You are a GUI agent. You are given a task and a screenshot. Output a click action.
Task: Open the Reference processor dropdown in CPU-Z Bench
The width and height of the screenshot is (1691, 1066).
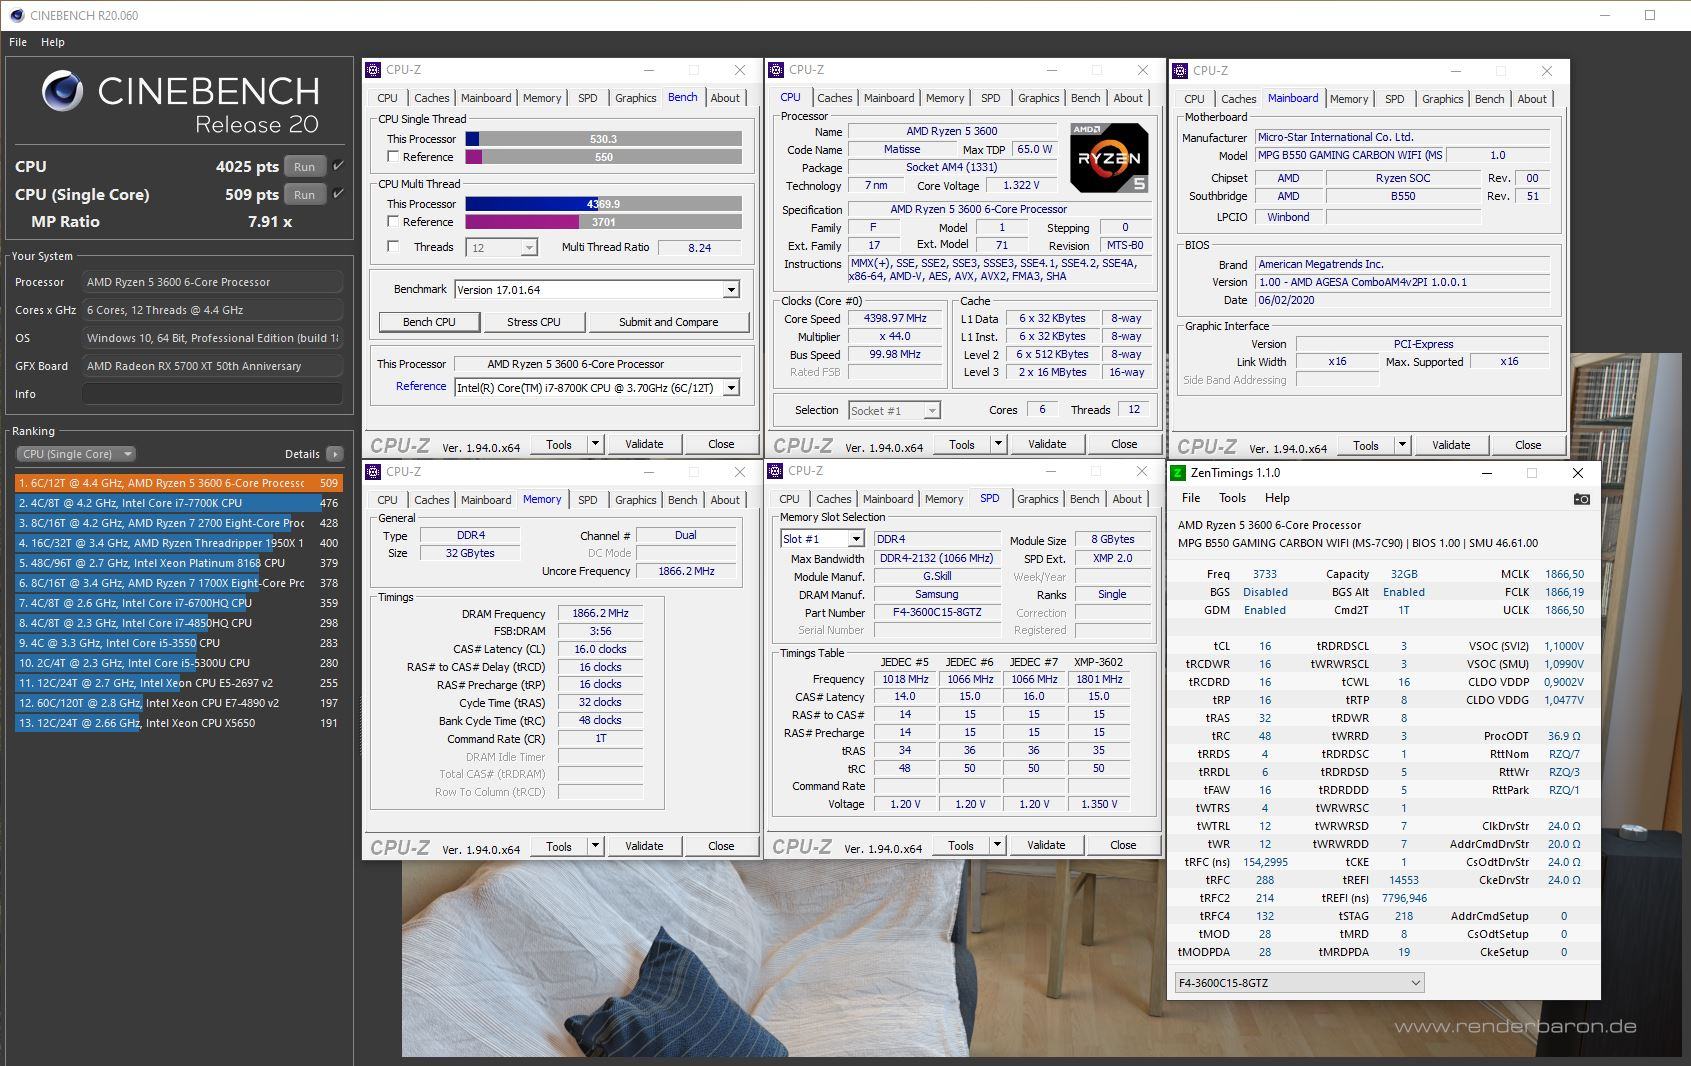[731, 388]
